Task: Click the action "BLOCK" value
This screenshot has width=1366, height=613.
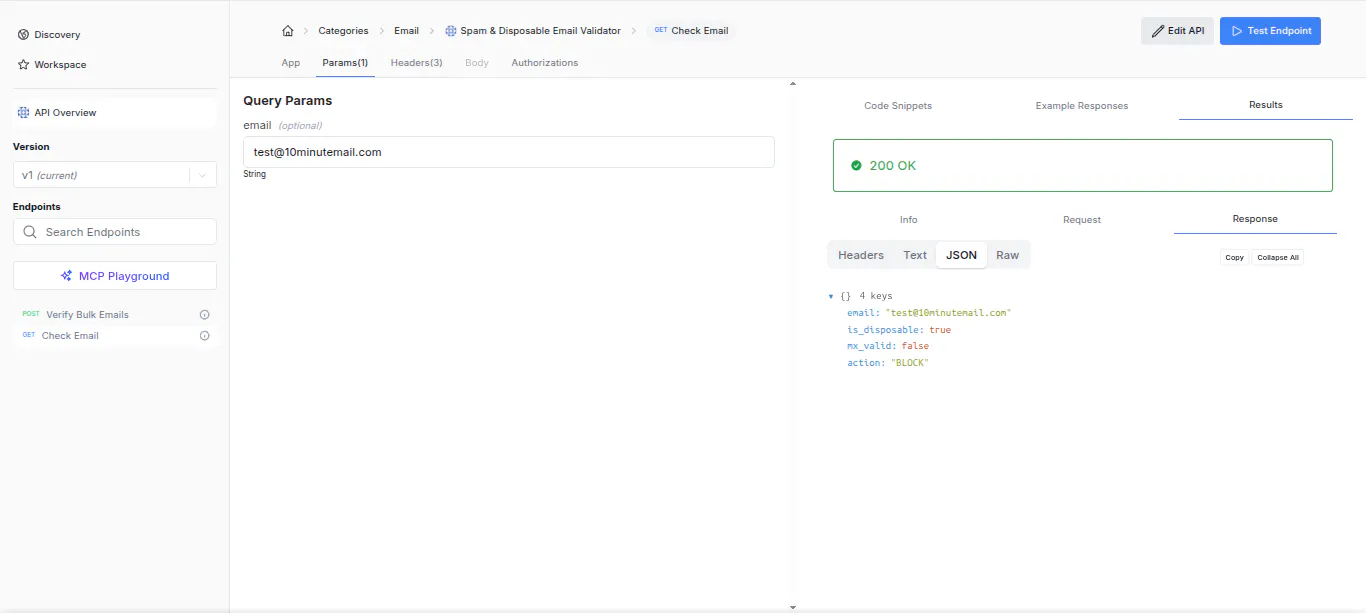Action: 910,363
